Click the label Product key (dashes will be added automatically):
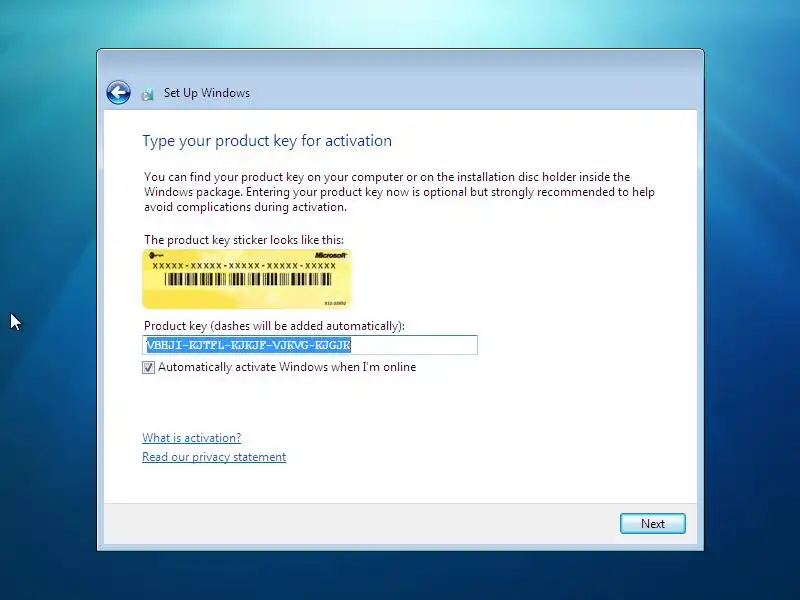This screenshot has width=800, height=600. pyautogui.click(x=274, y=326)
